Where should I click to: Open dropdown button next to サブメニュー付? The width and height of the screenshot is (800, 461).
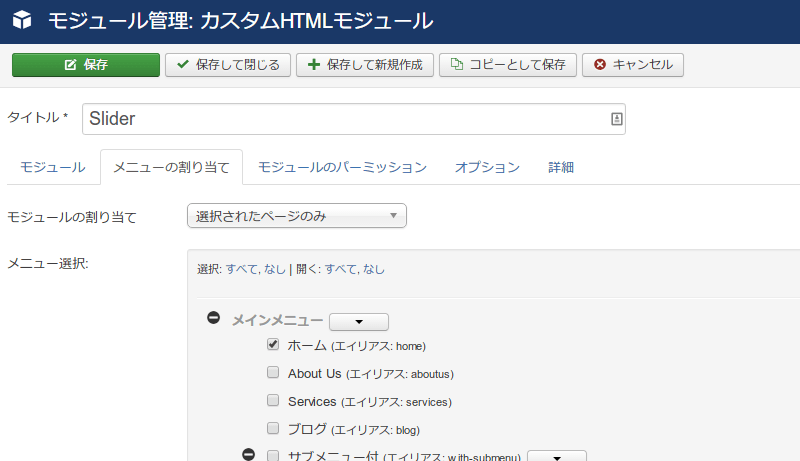(557, 456)
